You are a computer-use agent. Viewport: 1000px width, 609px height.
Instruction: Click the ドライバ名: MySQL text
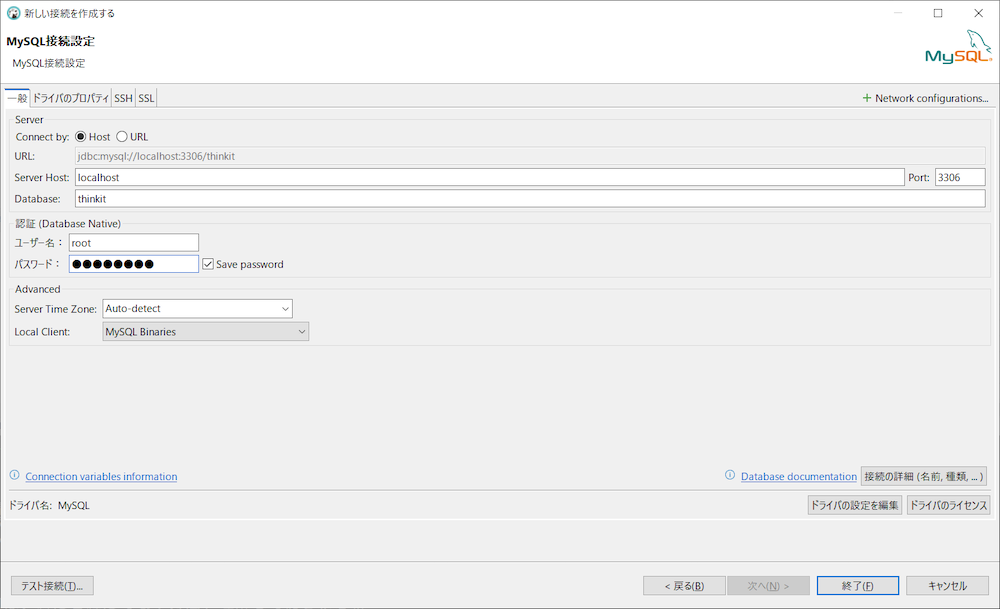tap(49, 505)
